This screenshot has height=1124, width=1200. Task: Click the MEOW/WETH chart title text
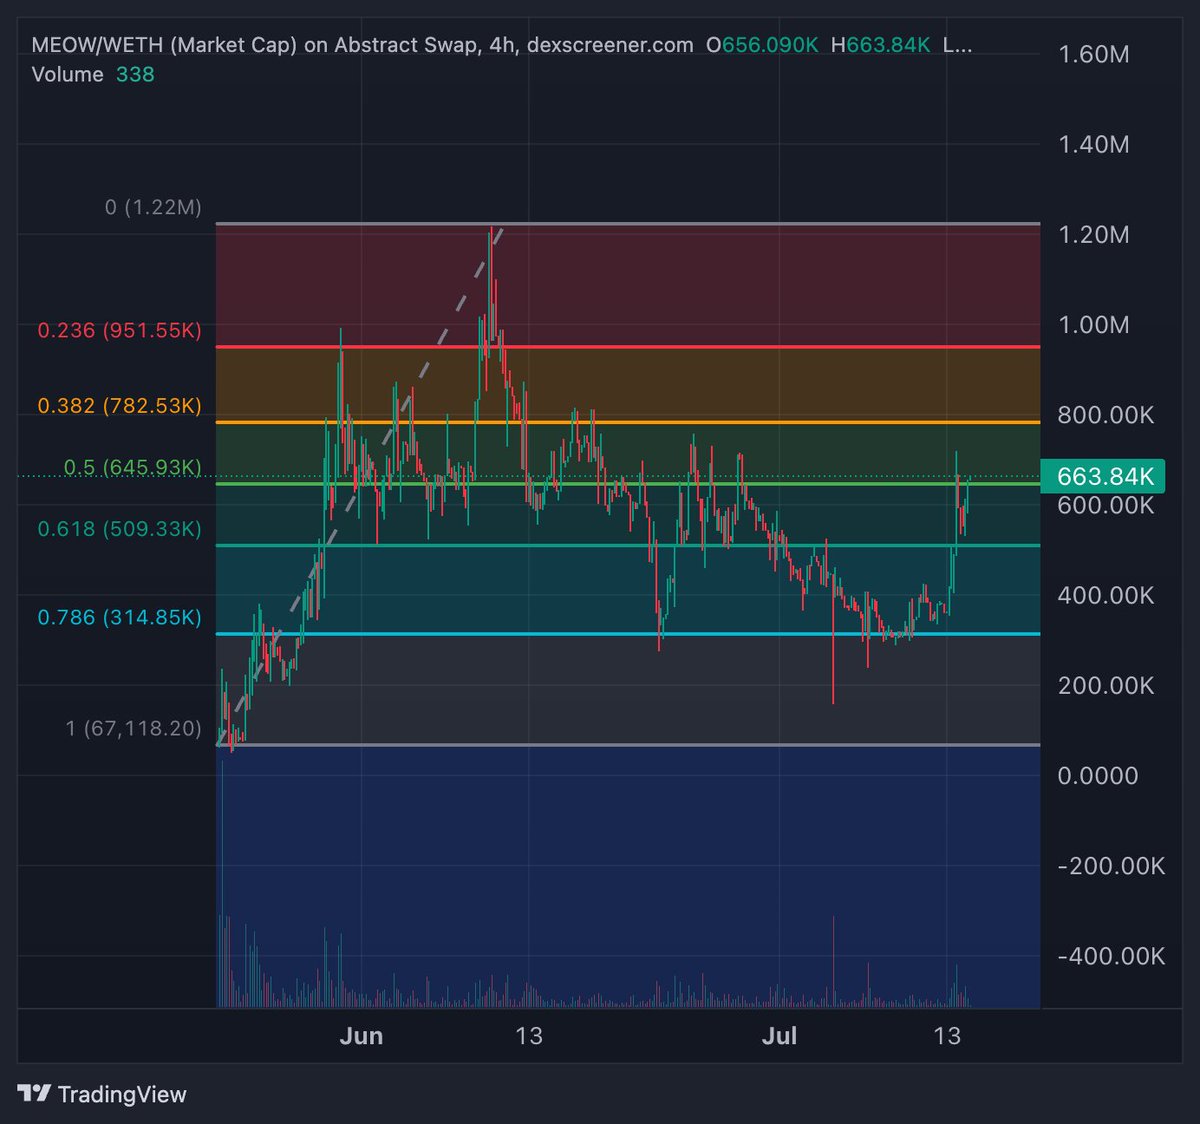pyautogui.click(x=362, y=45)
